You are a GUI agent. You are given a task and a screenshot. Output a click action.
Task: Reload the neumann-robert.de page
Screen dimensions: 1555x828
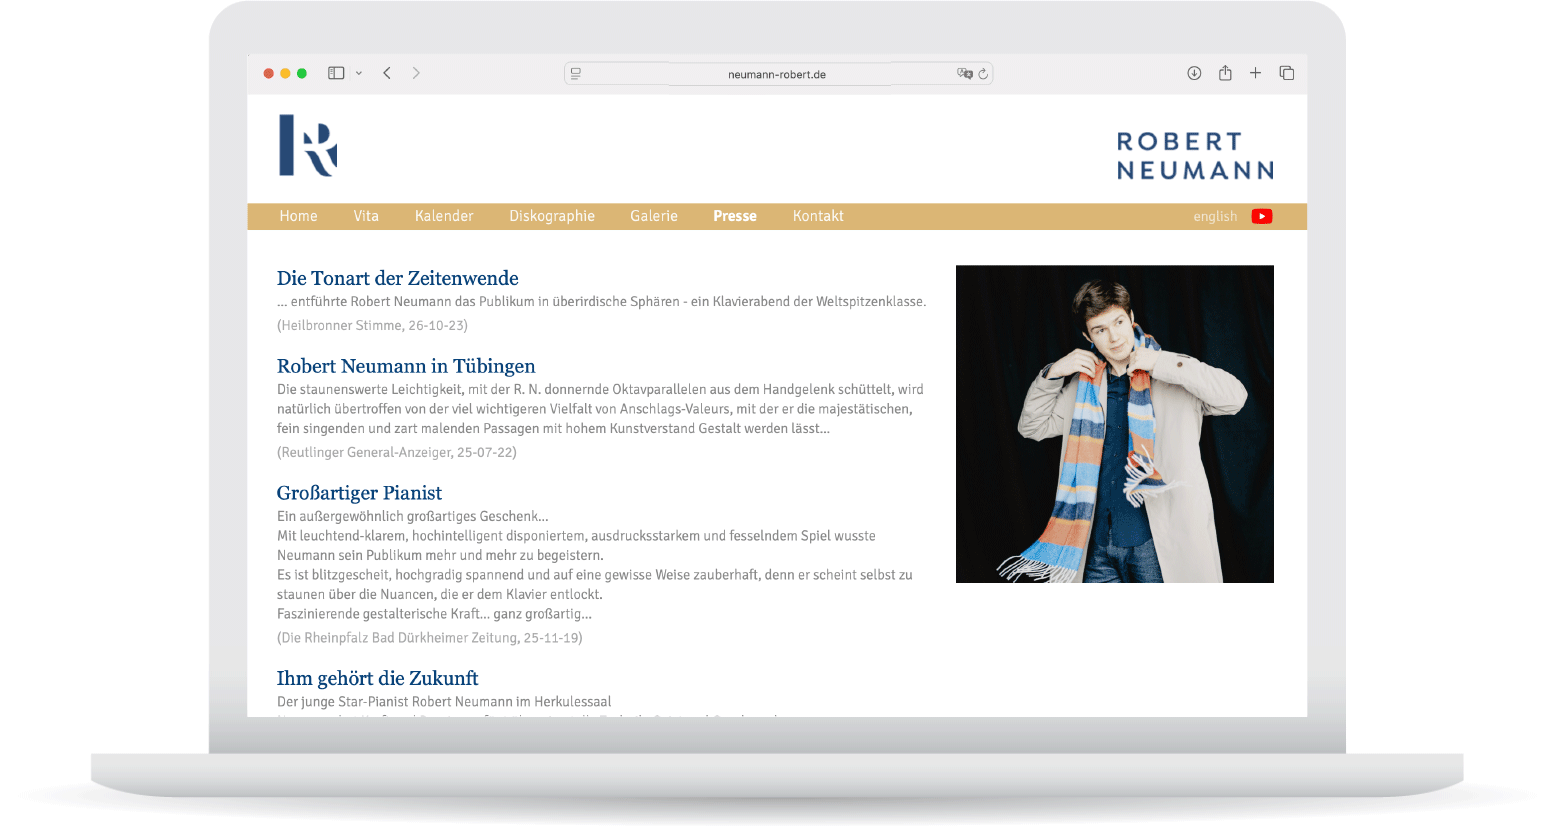point(983,74)
